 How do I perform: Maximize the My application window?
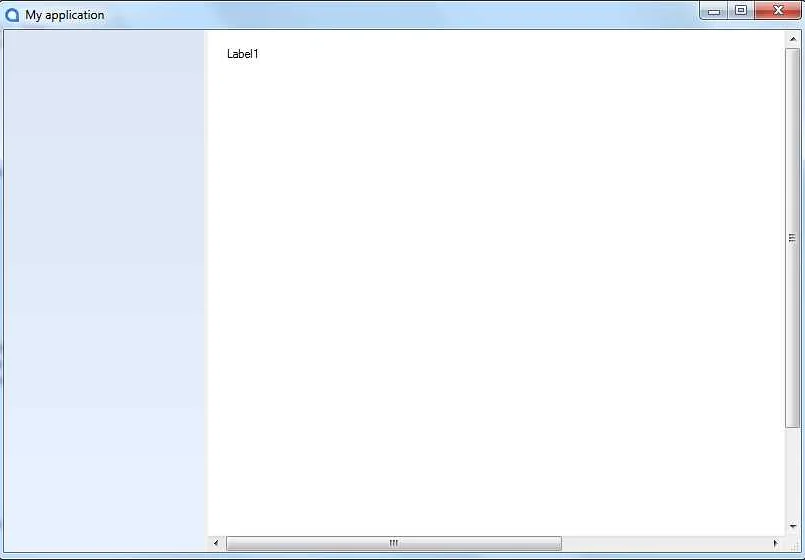741,11
